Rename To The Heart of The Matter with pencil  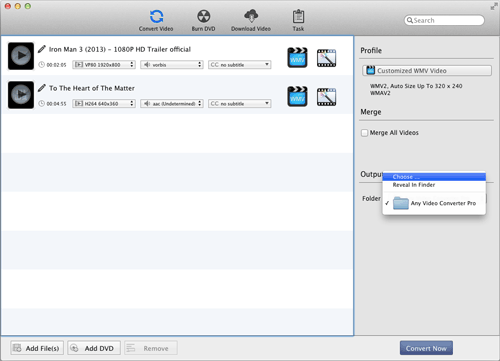pyautogui.click(x=42, y=88)
